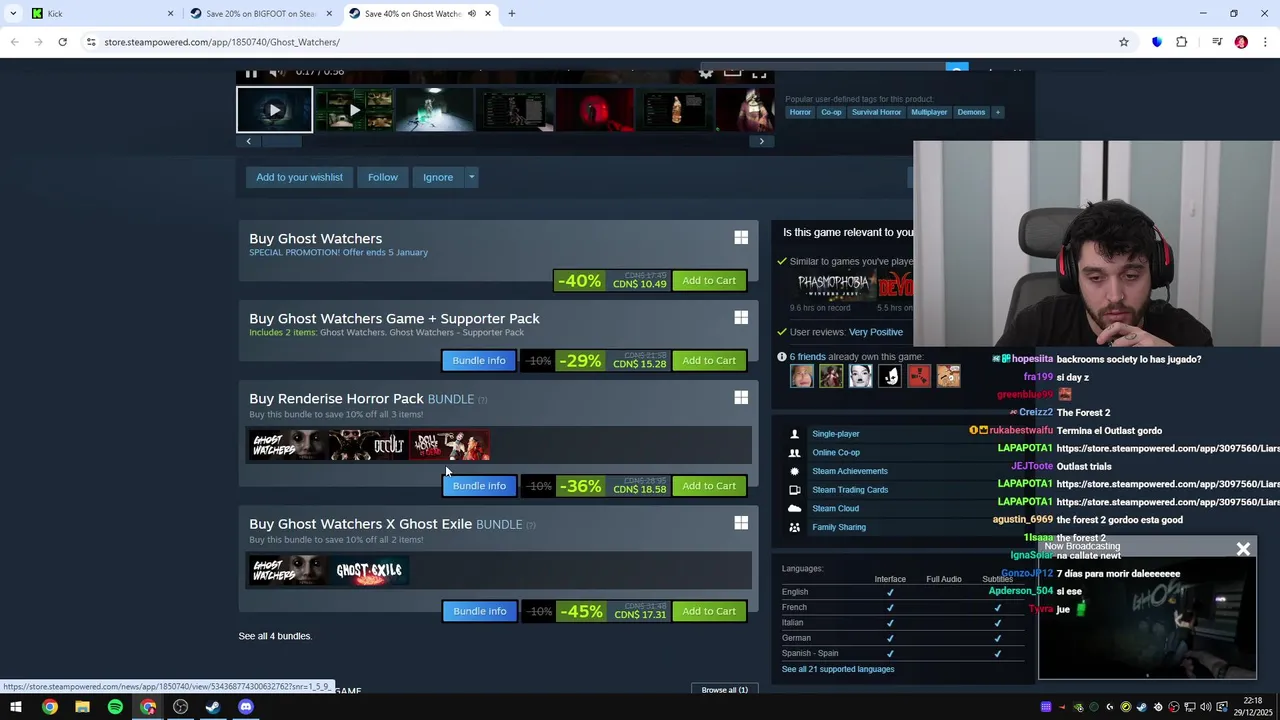
Task: Open Bundle info for Renderise Horror Pack
Action: (x=479, y=486)
